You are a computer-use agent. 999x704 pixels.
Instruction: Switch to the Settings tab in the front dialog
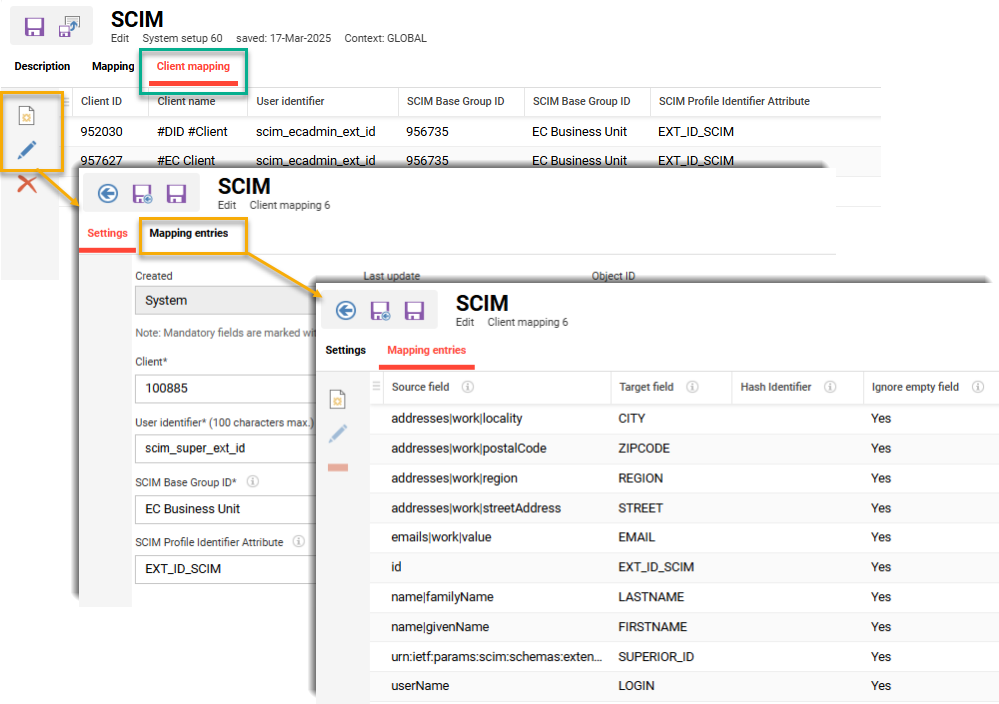(346, 350)
